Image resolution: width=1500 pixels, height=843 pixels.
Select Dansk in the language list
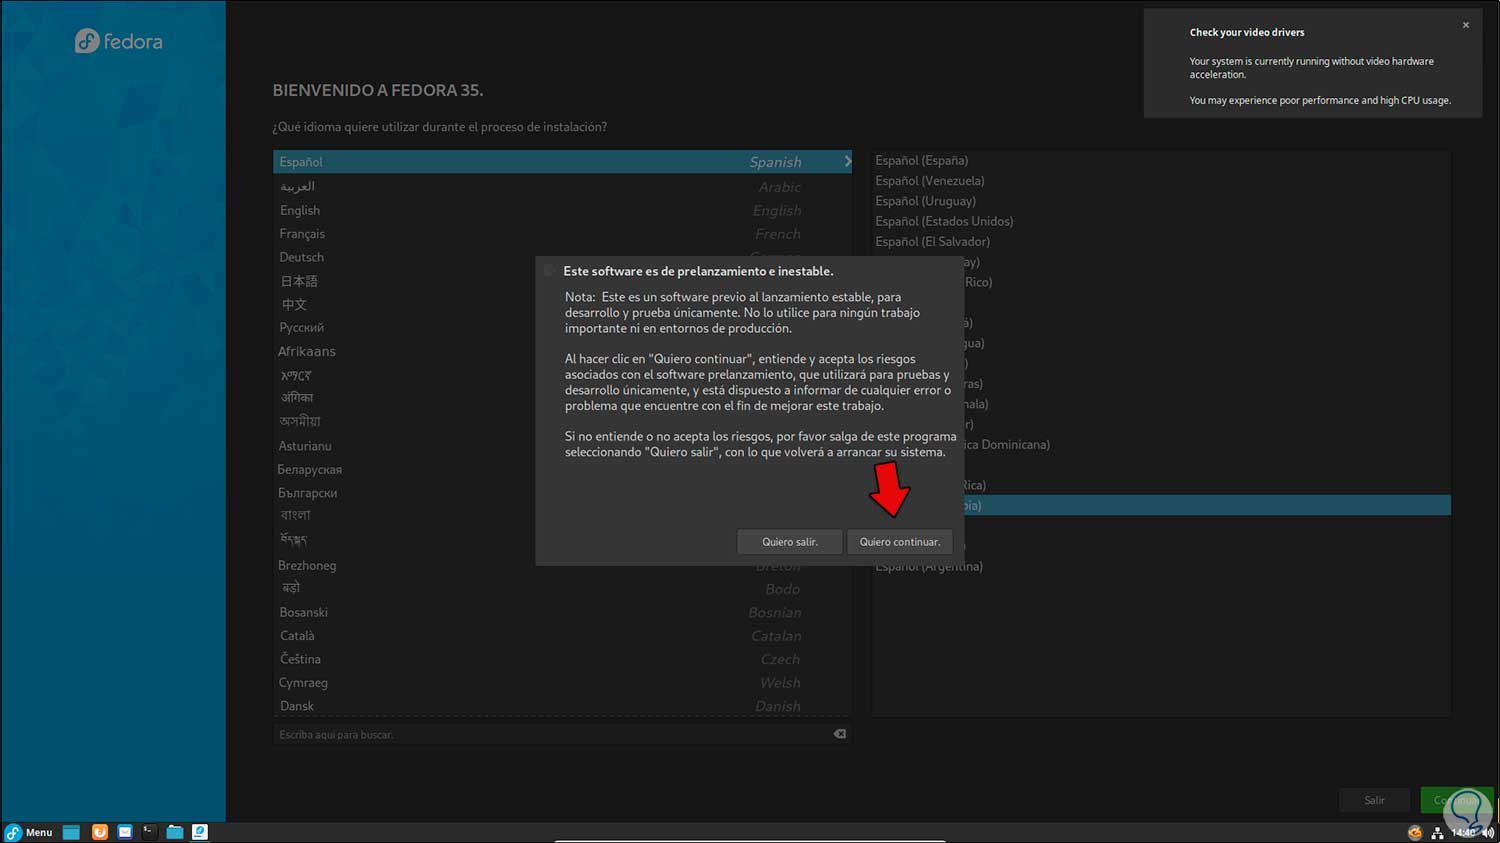pyautogui.click(x=562, y=706)
